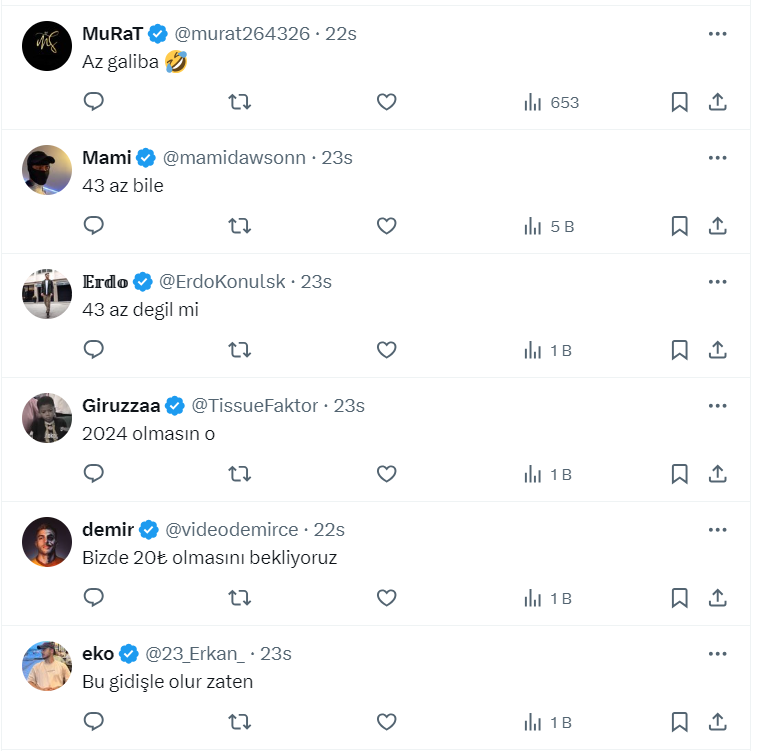Click the Giruzzaa display name
The width and height of the screenshot is (759, 751).
click(121, 406)
